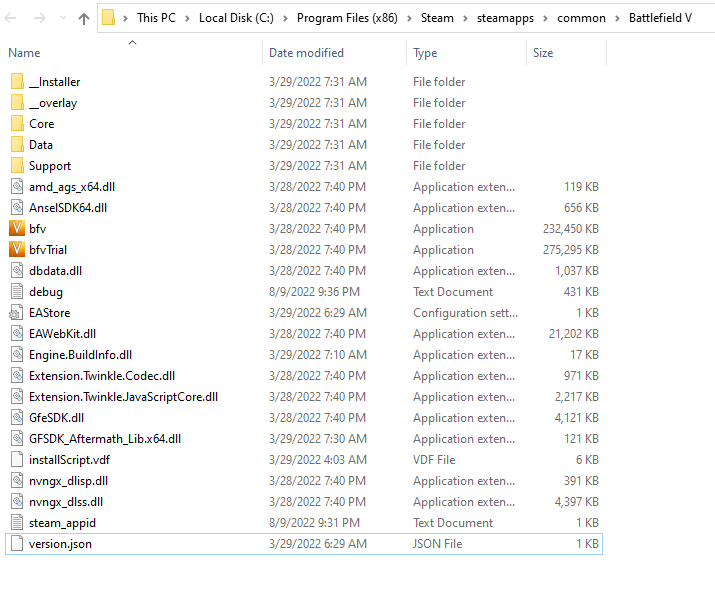Select the bfvTrial application icon
715x589 pixels.
click(17, 249)
